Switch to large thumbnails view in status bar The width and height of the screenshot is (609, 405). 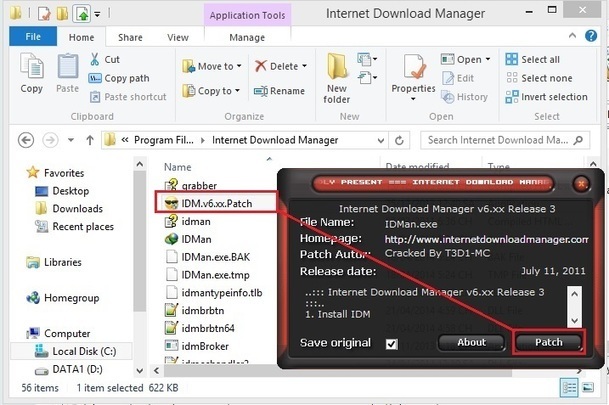[x=590, y=387]
